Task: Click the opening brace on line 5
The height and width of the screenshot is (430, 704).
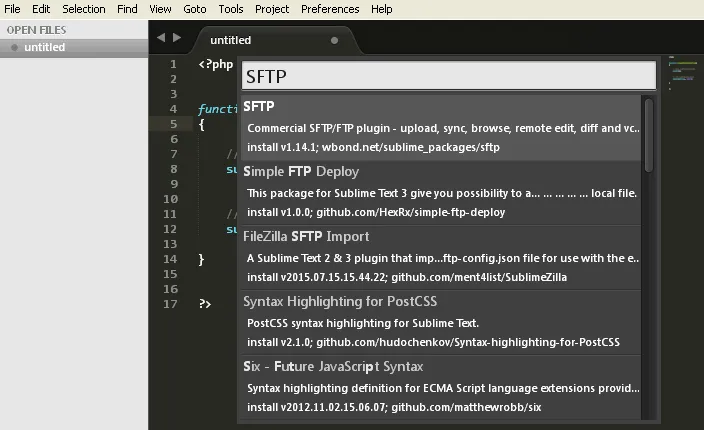Action: 201,125
